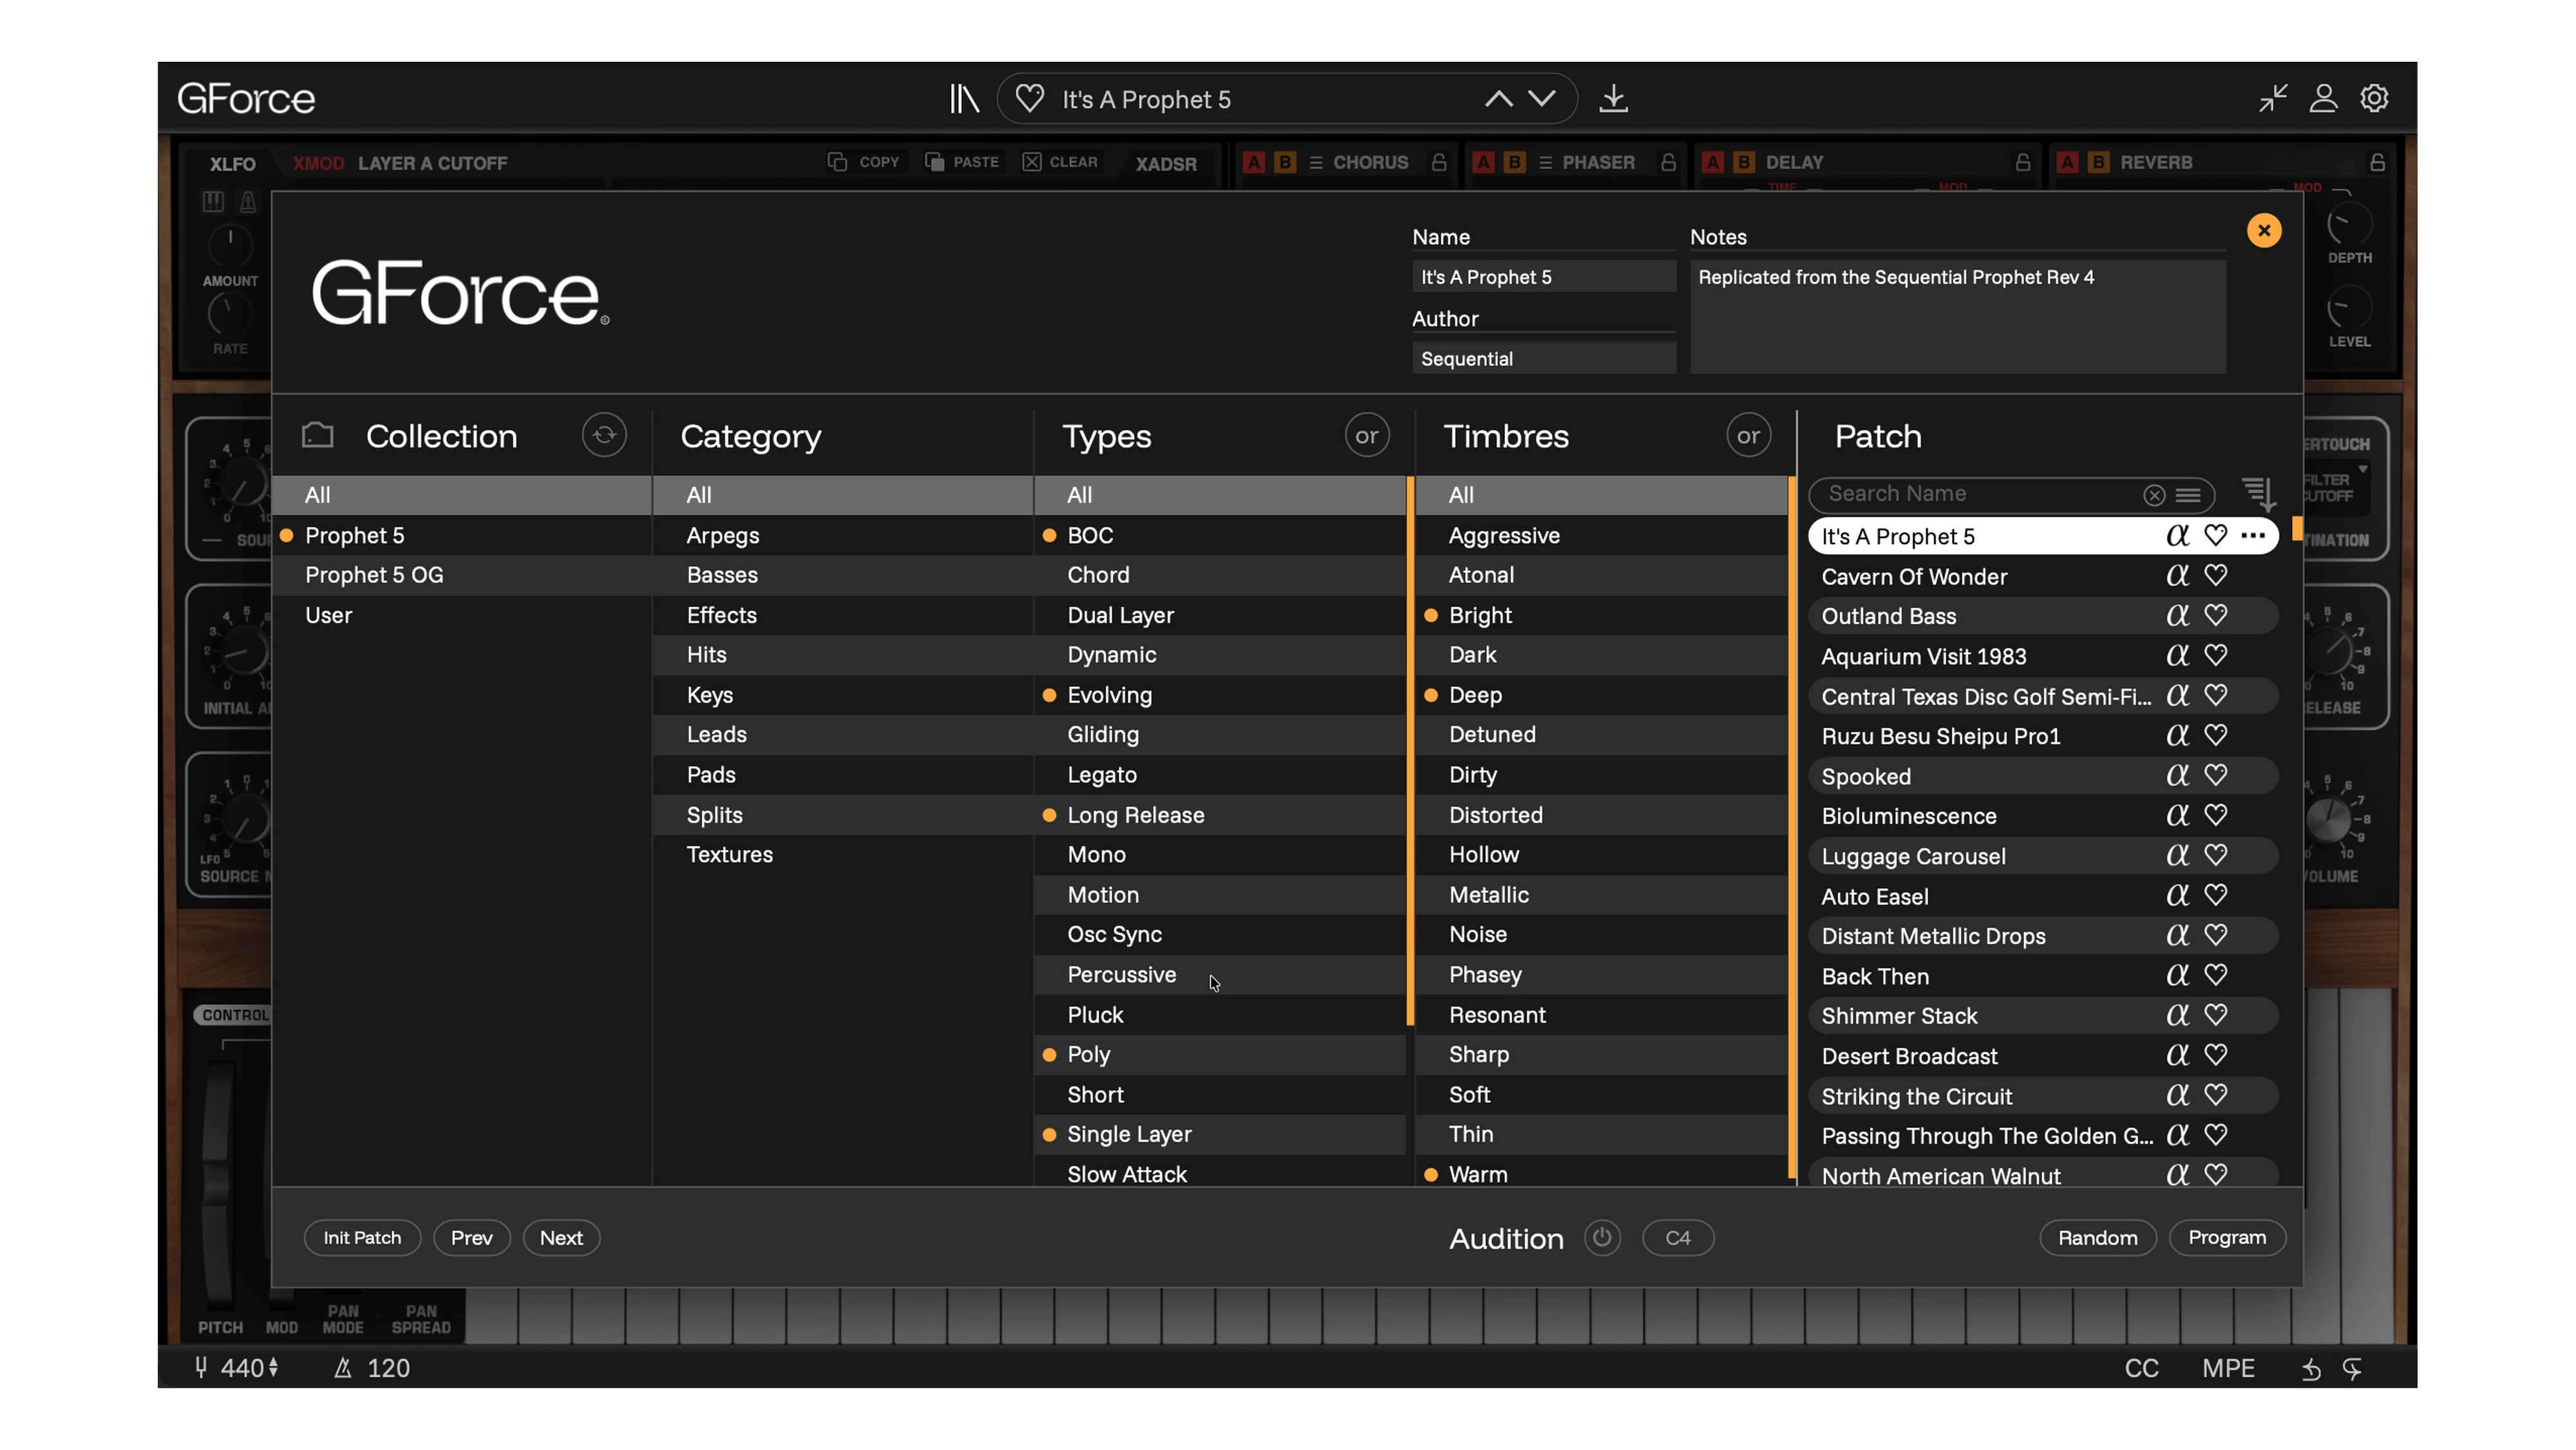2576x1450 pixels.
Task: Clear the patch search field
Action: pos(2154,495)
